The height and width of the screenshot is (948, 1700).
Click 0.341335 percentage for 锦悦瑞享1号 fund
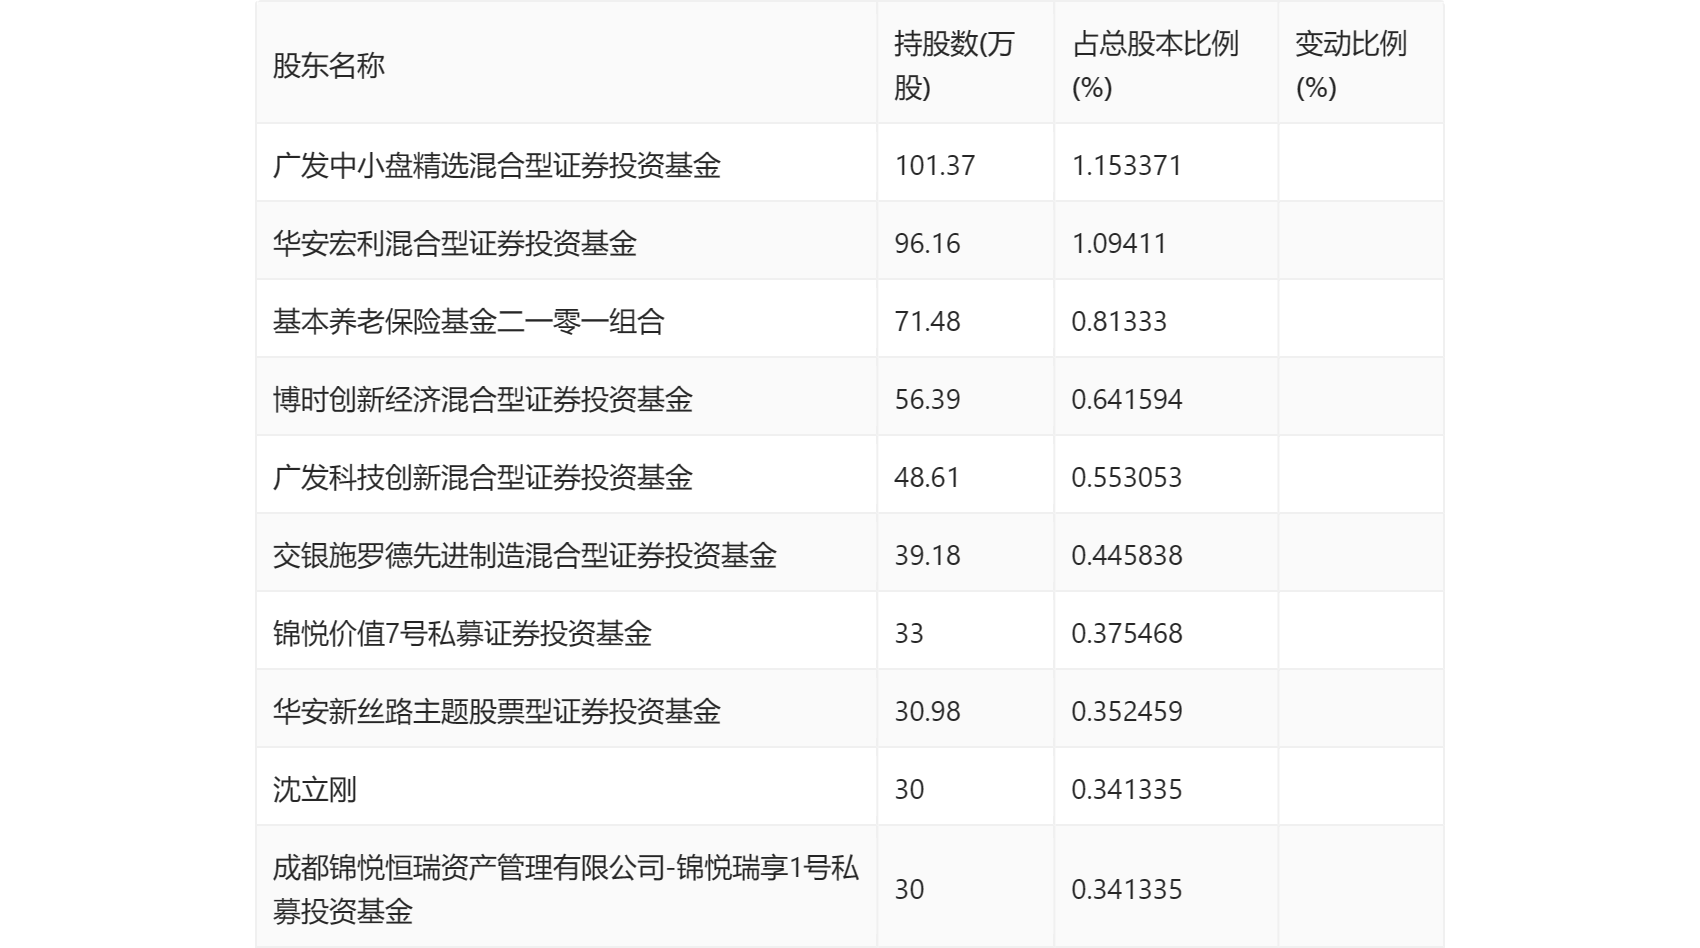click(x=1127, y=889)
